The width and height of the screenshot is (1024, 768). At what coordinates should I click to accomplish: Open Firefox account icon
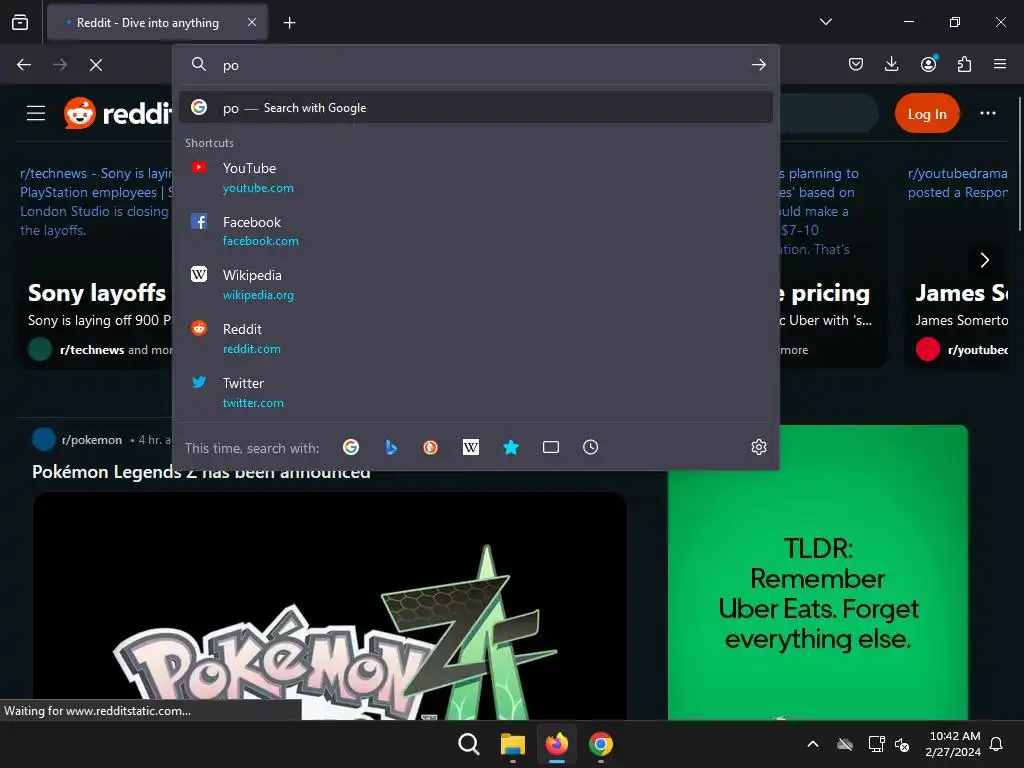(x=928, y=64)
